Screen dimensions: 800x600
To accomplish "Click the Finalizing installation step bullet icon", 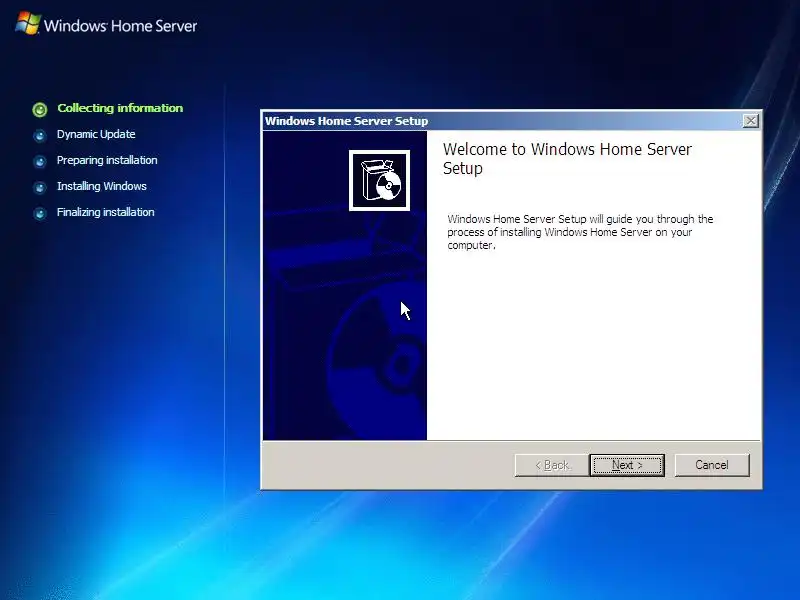I will (x=40, y=213).
